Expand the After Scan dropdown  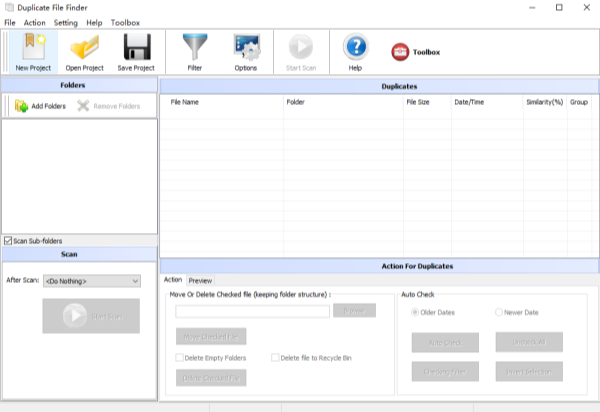(x=92, y=281)
